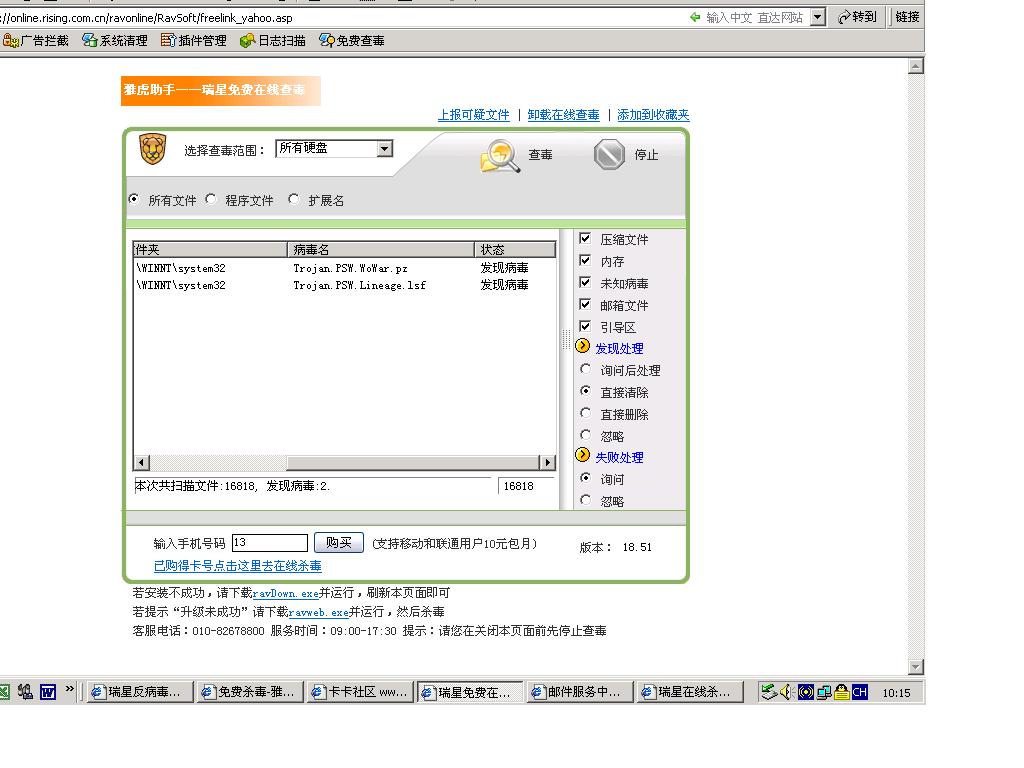
Task: Select 忽略 under 发现处理
Action: coord(586,435)
